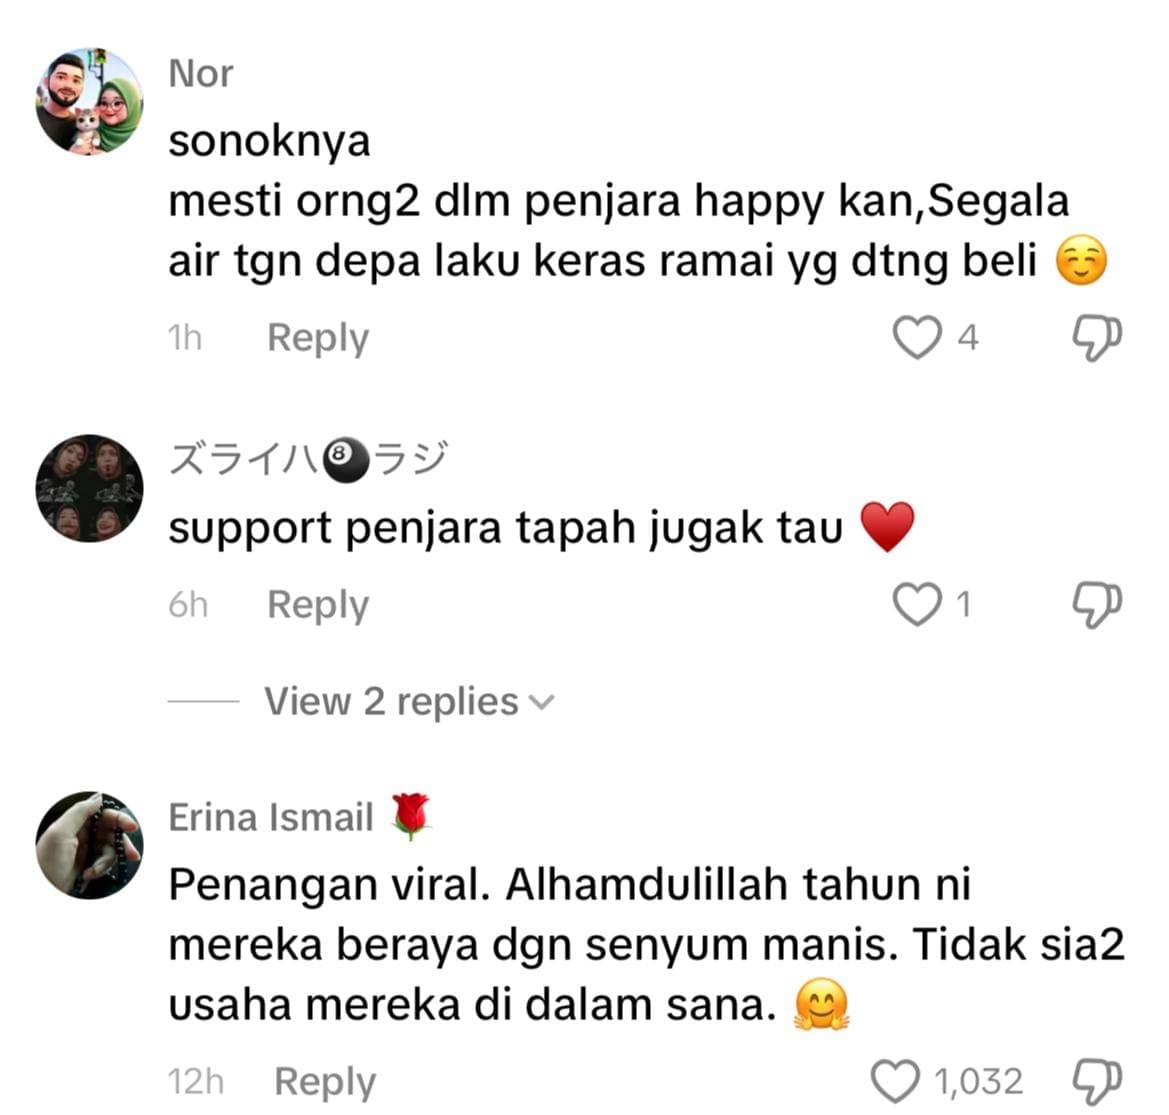The width and height of the screenshot is (1169, 1115).
Task: Visit ズライハ ラジ profile via username
Action: [308, 459]
